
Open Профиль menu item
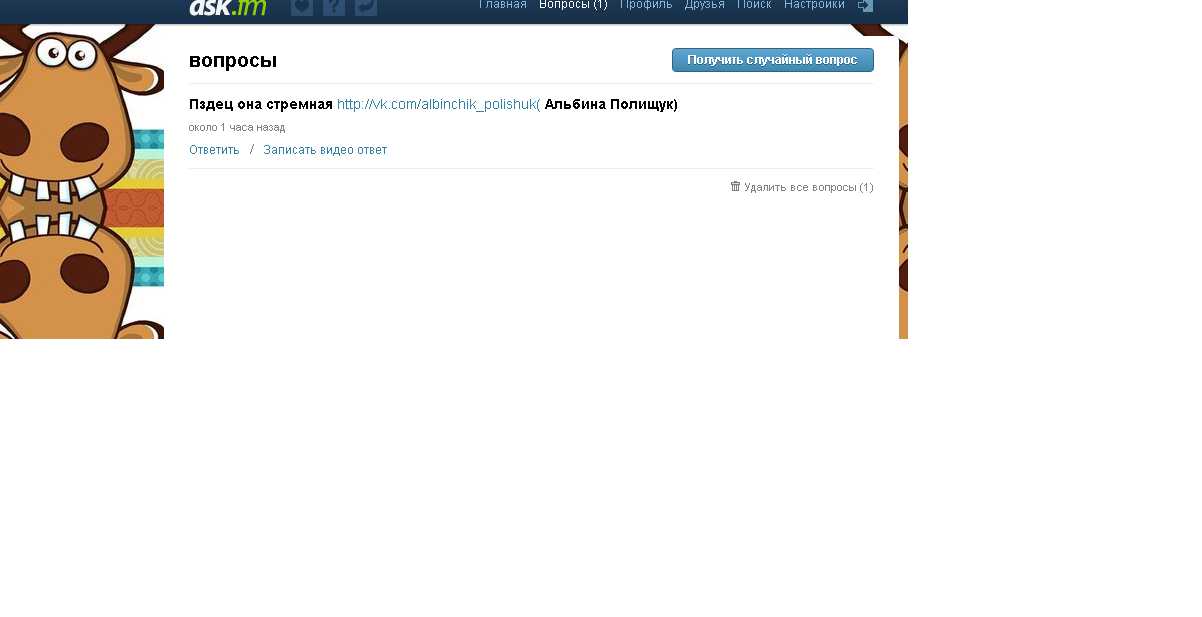pos(646,4)
